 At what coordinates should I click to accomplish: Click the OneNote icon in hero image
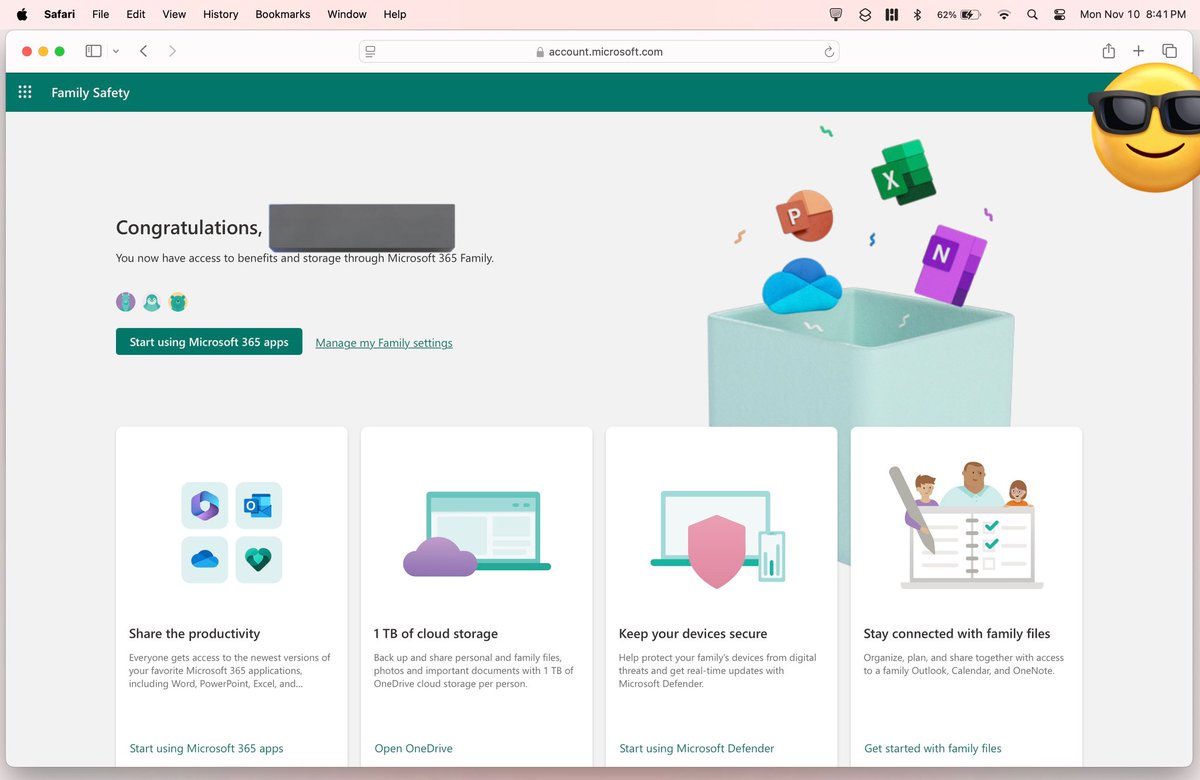tap(950, 264)
